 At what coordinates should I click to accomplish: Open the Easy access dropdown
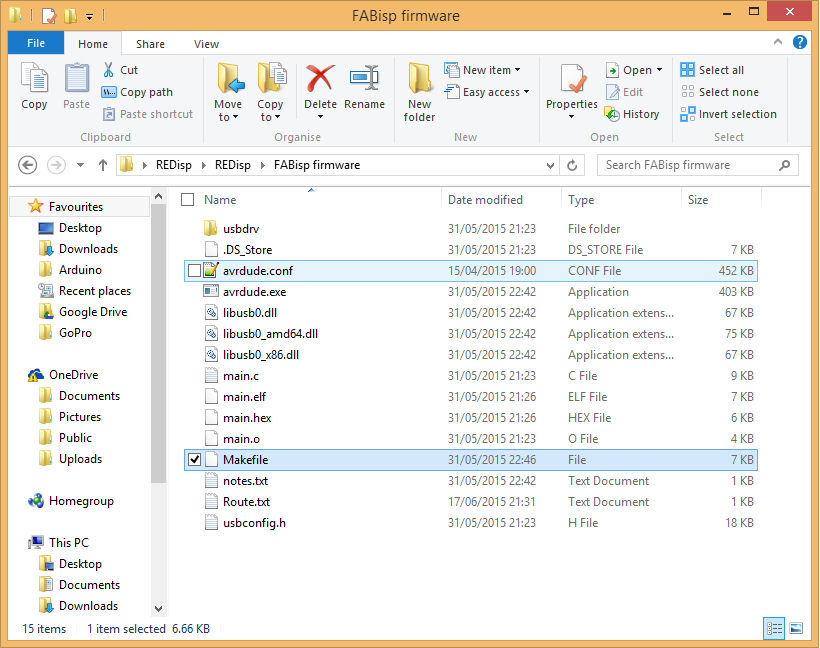coord(526,92)
